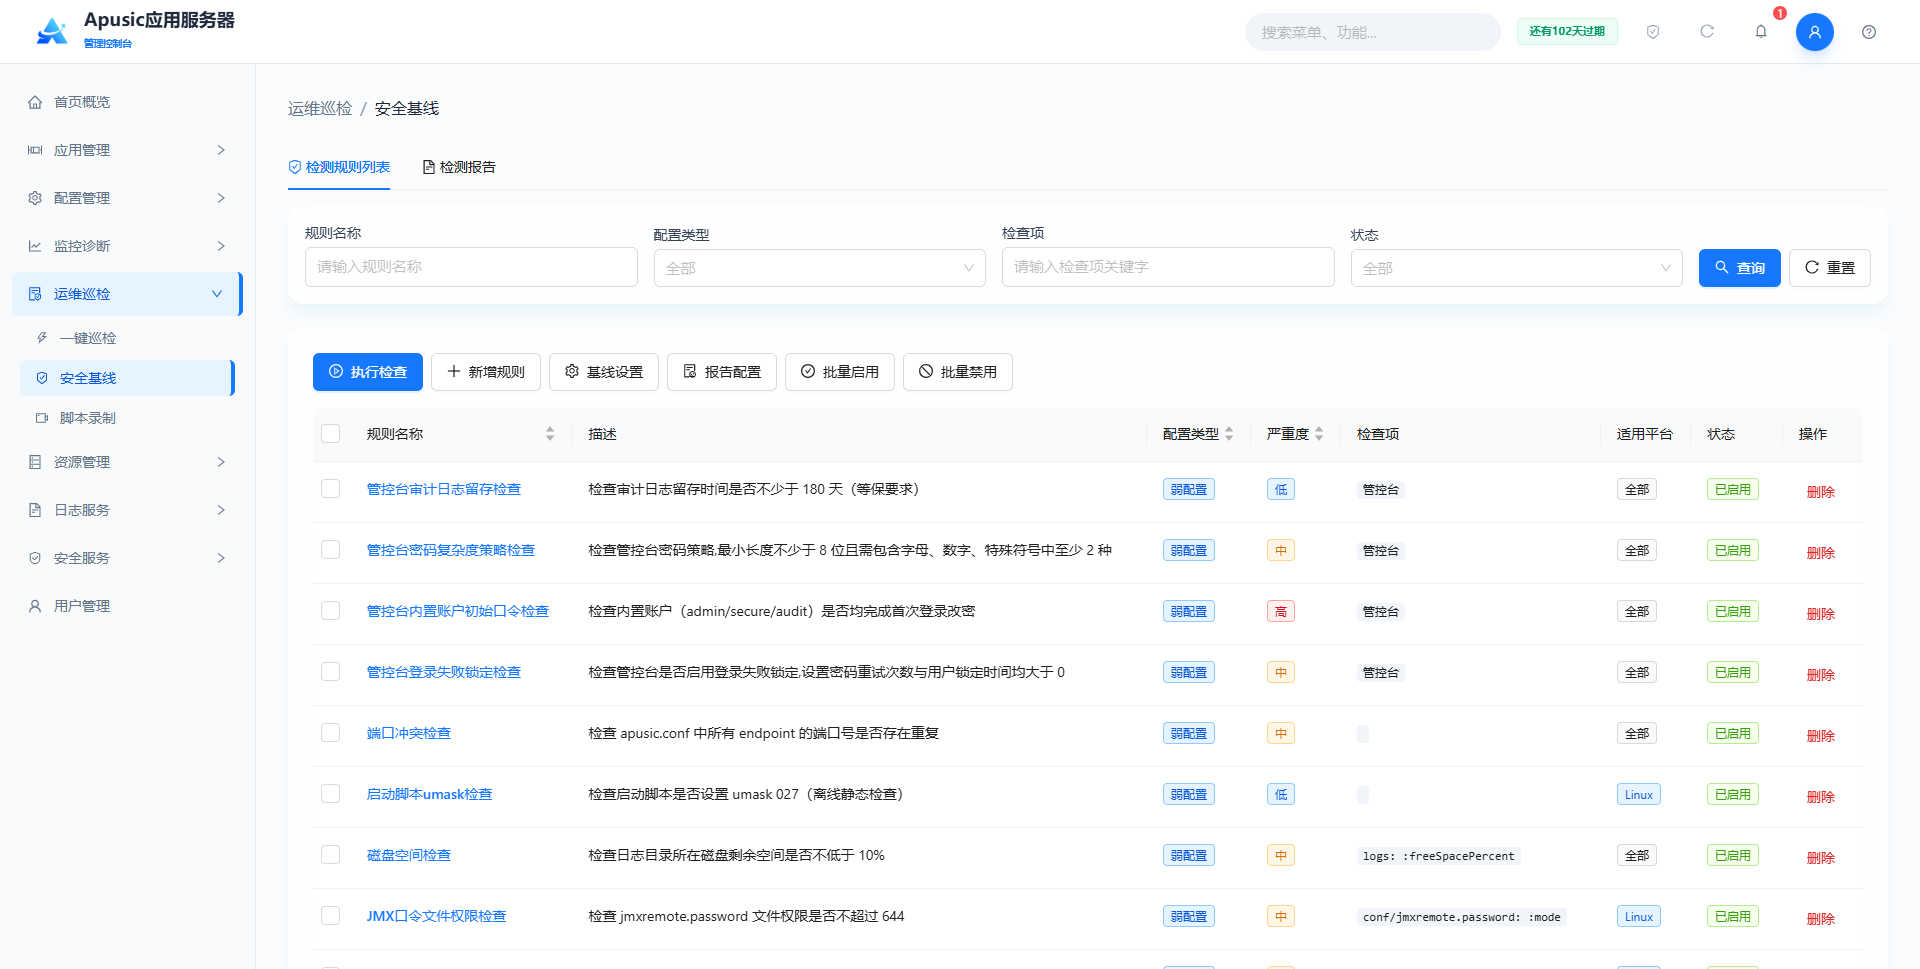Open the user avatar menu
This screenshot has width=1920, height=969.
coord(1815,32)
